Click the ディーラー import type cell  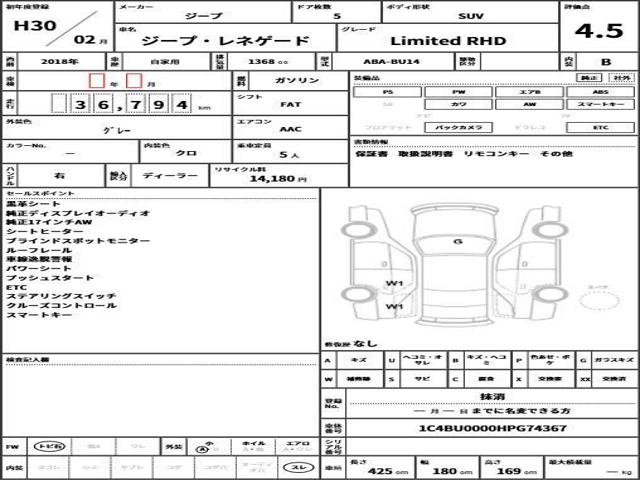tap(170, 176)
